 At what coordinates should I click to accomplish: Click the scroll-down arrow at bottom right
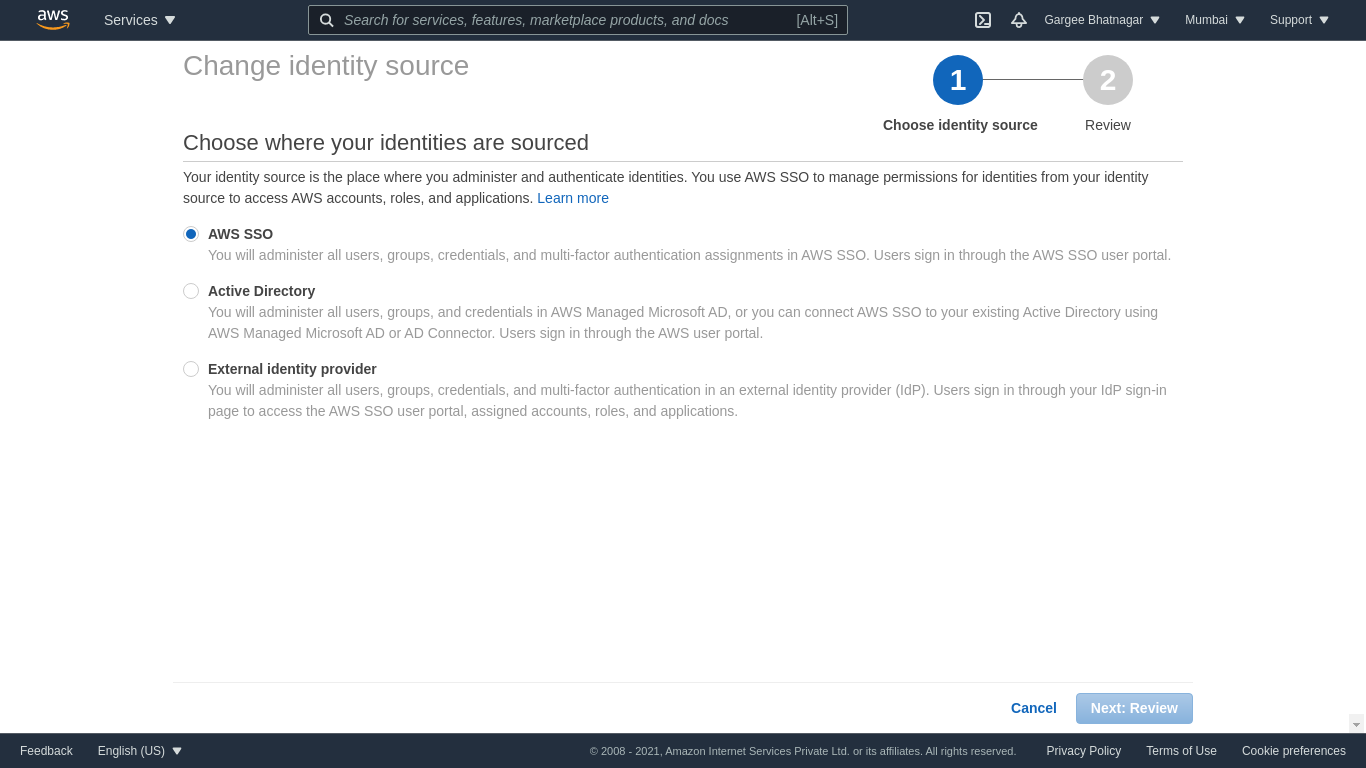[x=1356, y=724]
